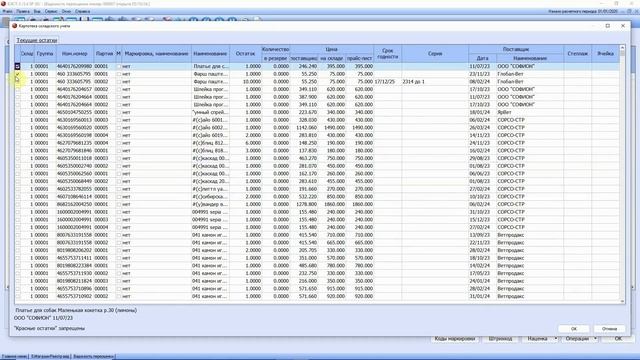Click the Отмена button
This screenshot has width=640, height=360.
(609, 329)
